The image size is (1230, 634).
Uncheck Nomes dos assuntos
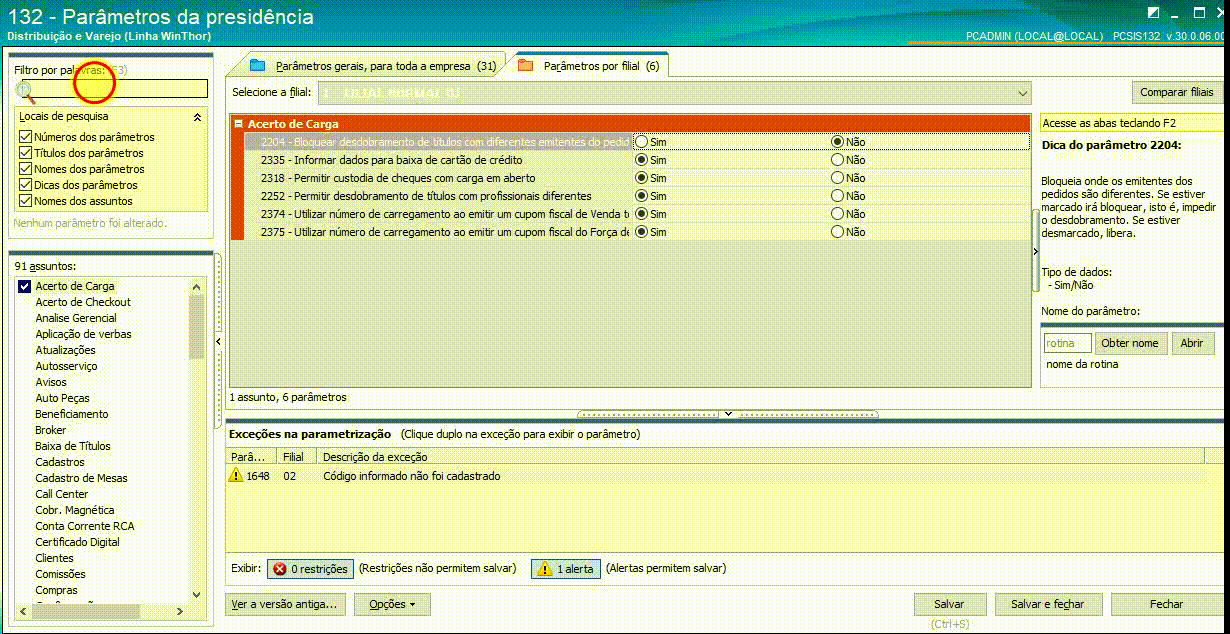(26, 201)
